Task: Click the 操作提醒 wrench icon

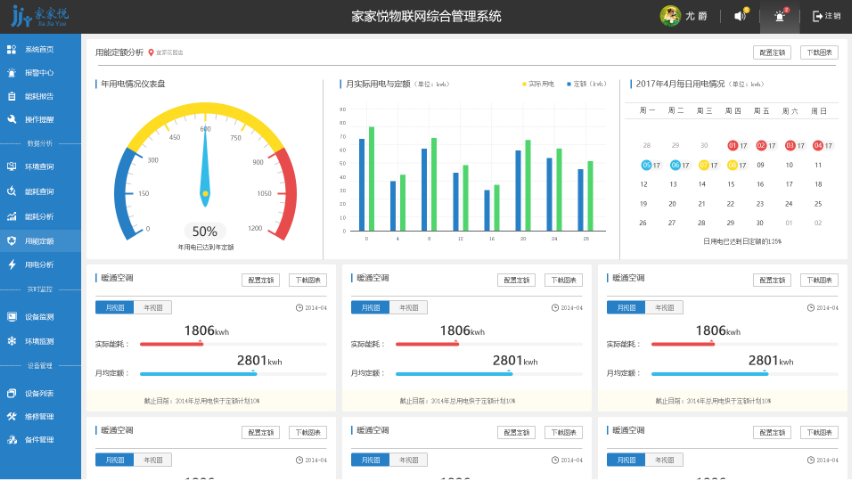Action: click(11, 120)
